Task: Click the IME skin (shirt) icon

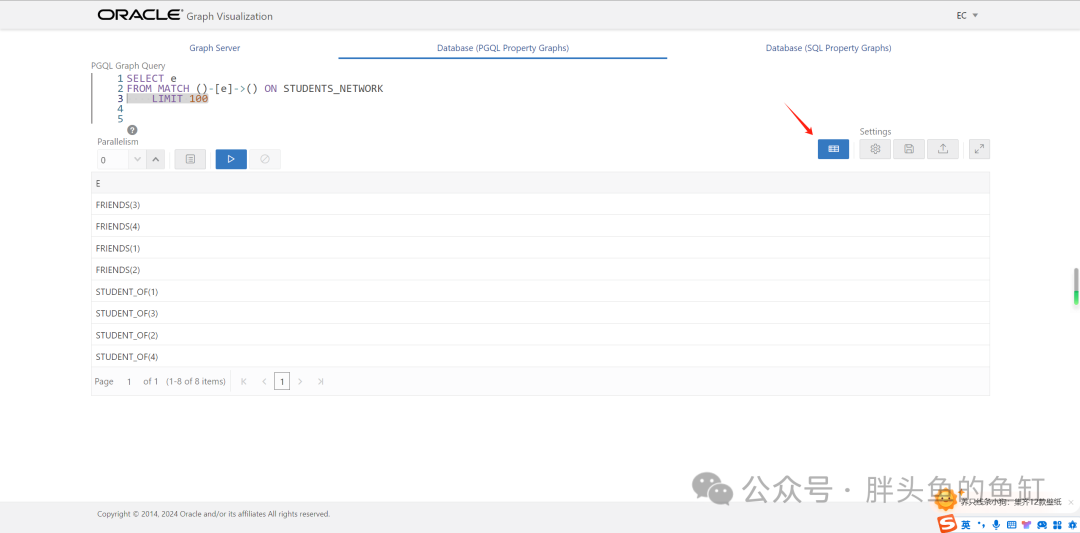Action: tap(1026, 525)
